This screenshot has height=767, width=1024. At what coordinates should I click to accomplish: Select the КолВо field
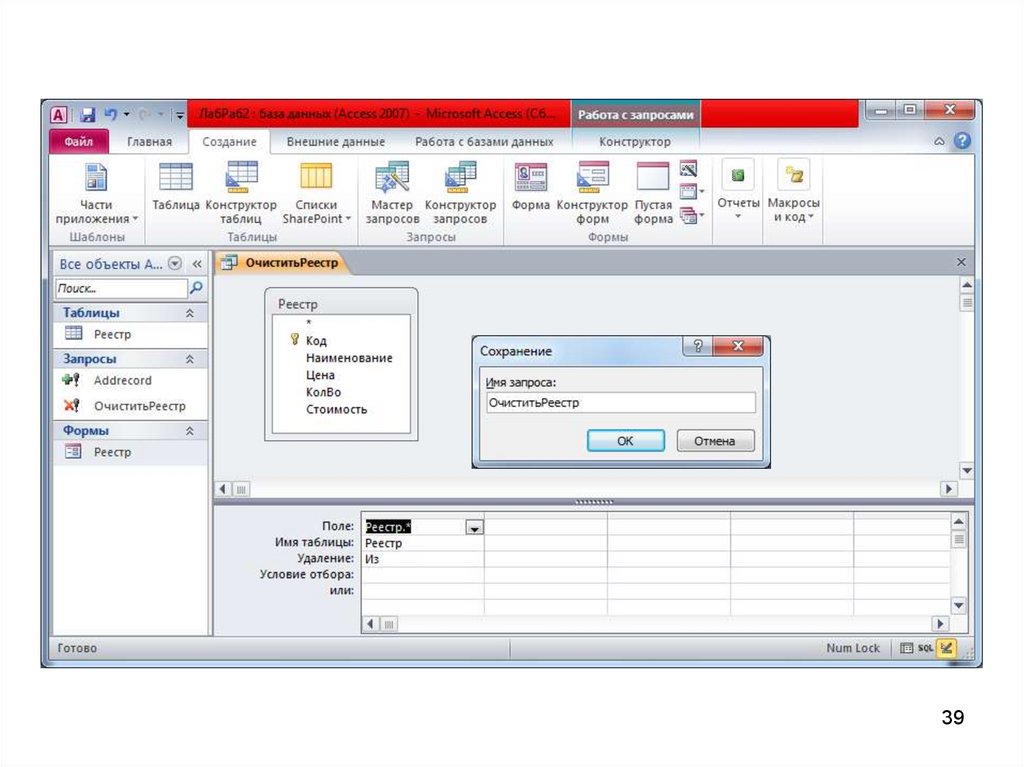point(323,392)
